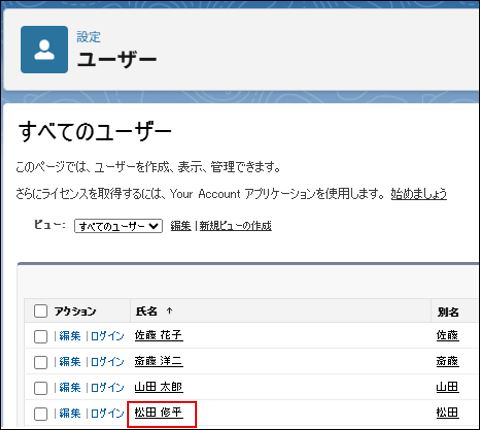Click the 別名 column header
This screenshot has height=430, width=480.
[448, 312]
